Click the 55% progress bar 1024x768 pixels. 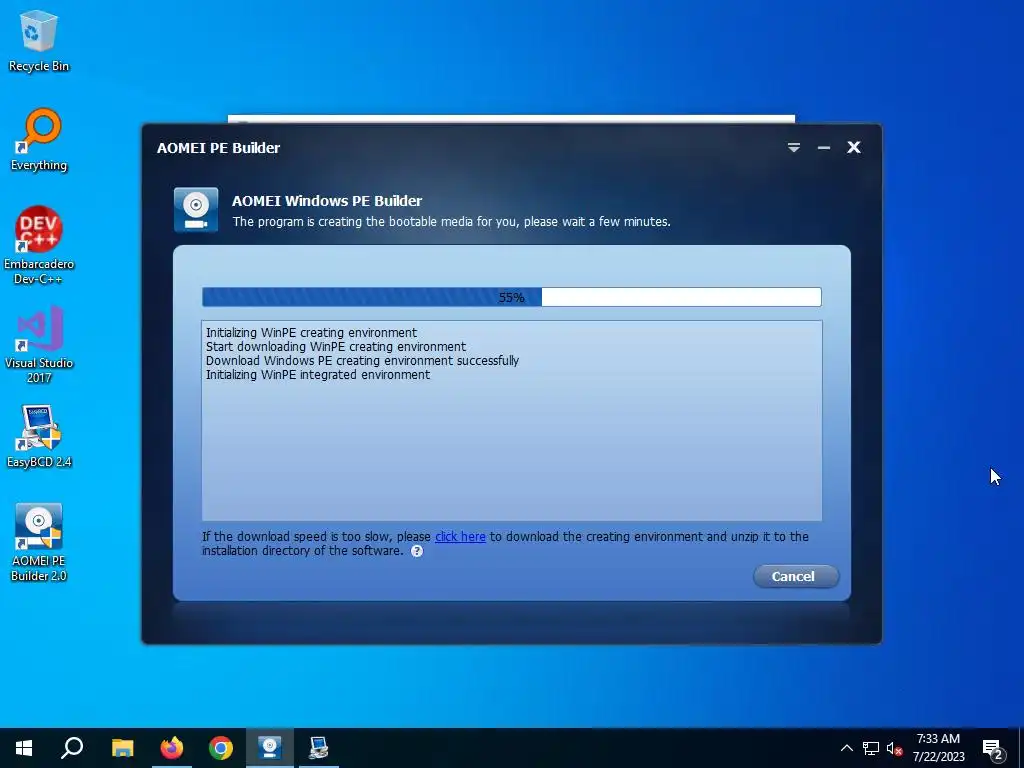[511, 297]
